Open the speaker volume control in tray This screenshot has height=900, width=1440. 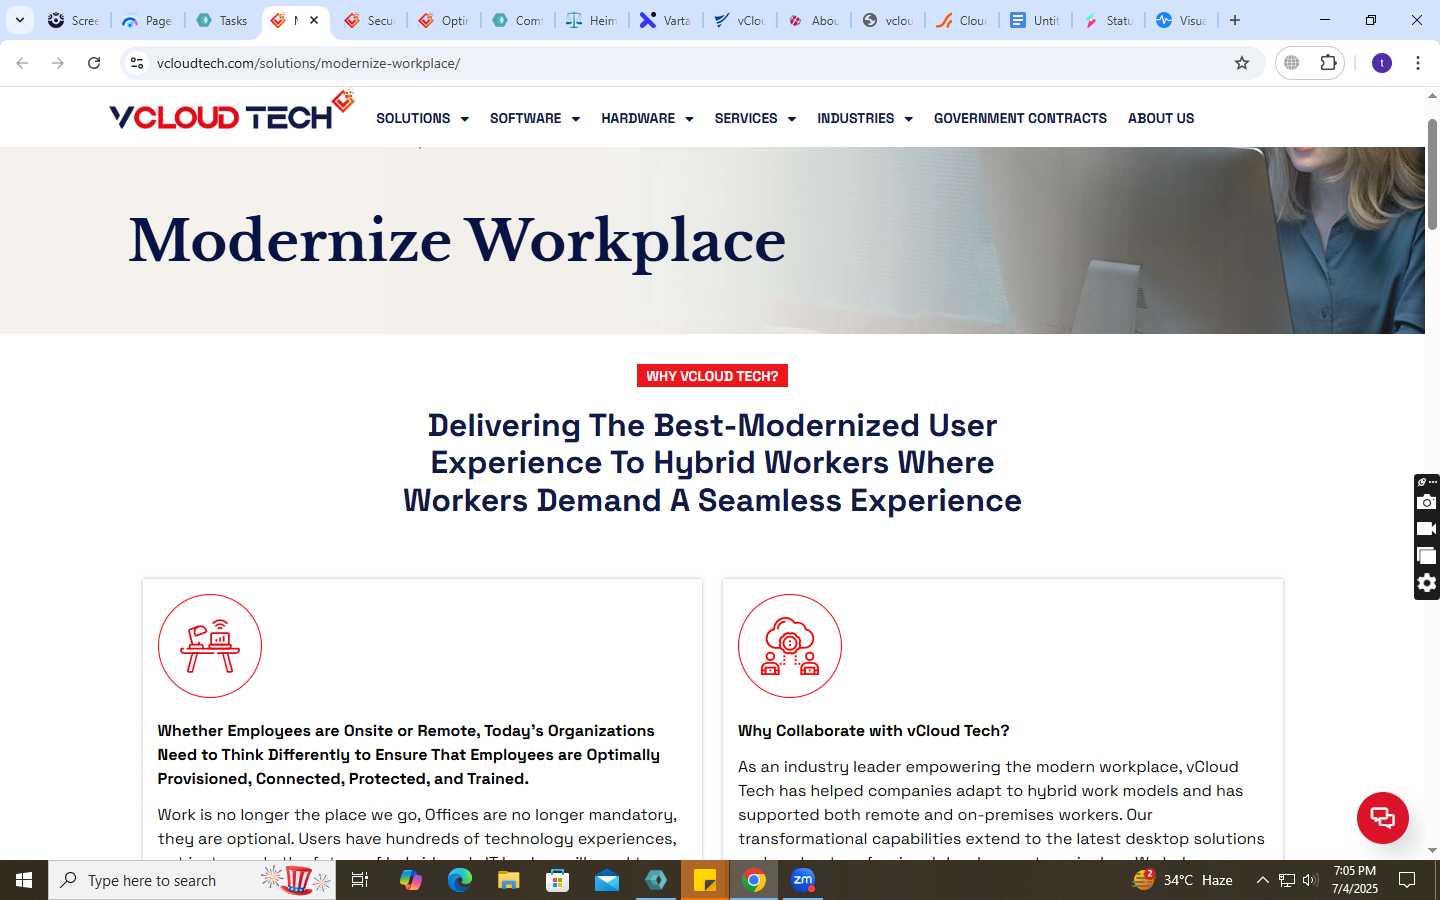point(1310,880)
